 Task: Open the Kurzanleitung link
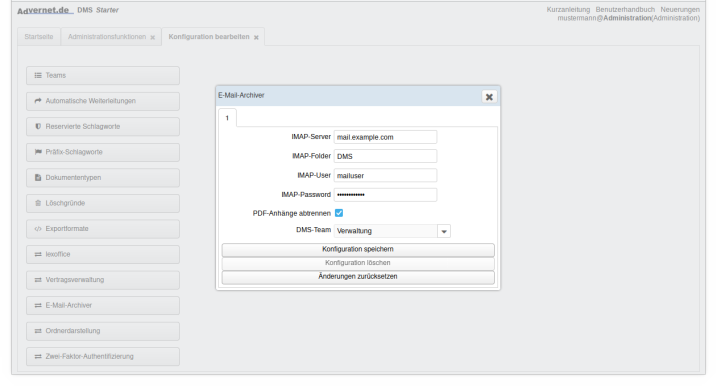coord(568,10)
